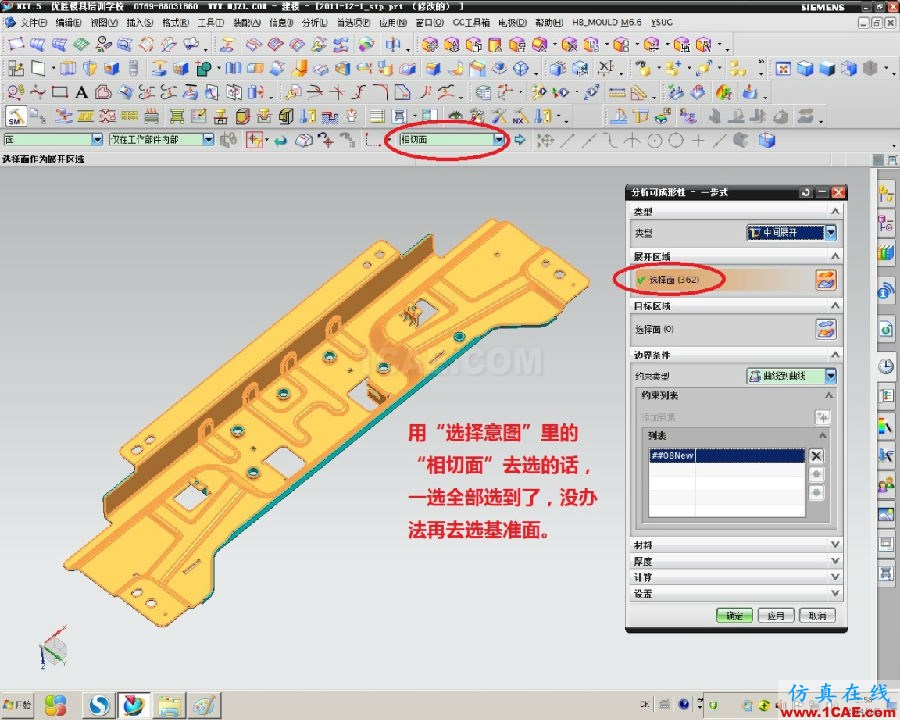Click the folder icon in the taskbar
Viewport: 900px width, 720px height.
[x=170, y=705]
